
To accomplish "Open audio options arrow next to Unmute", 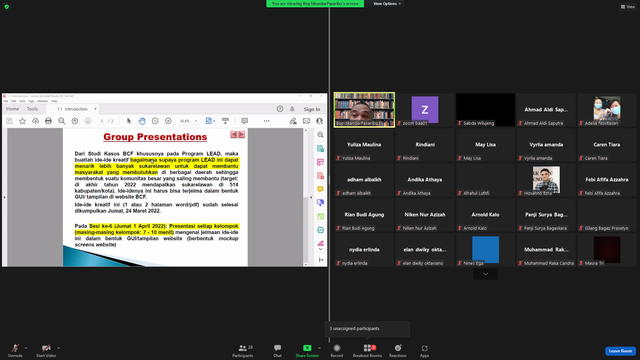I will [26, 348].
